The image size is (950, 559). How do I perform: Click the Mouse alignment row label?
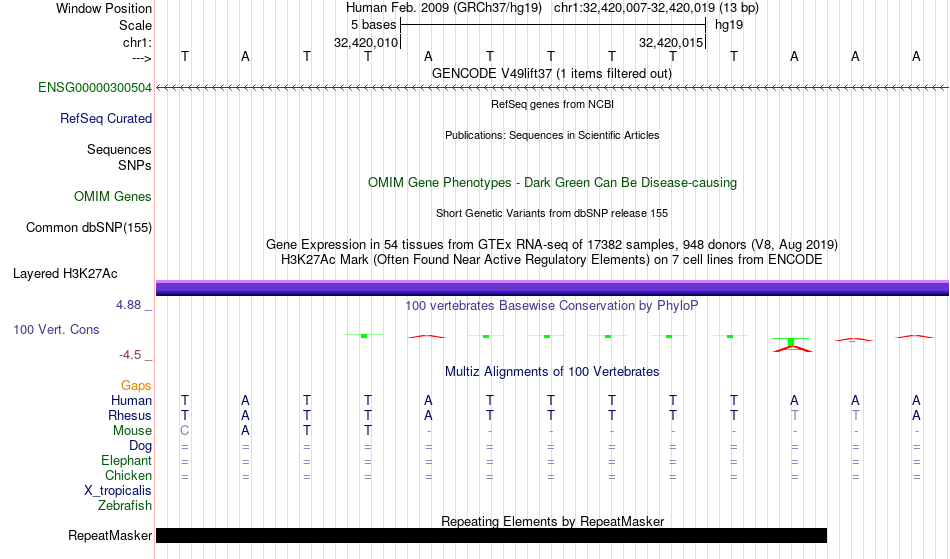[132, 431]
